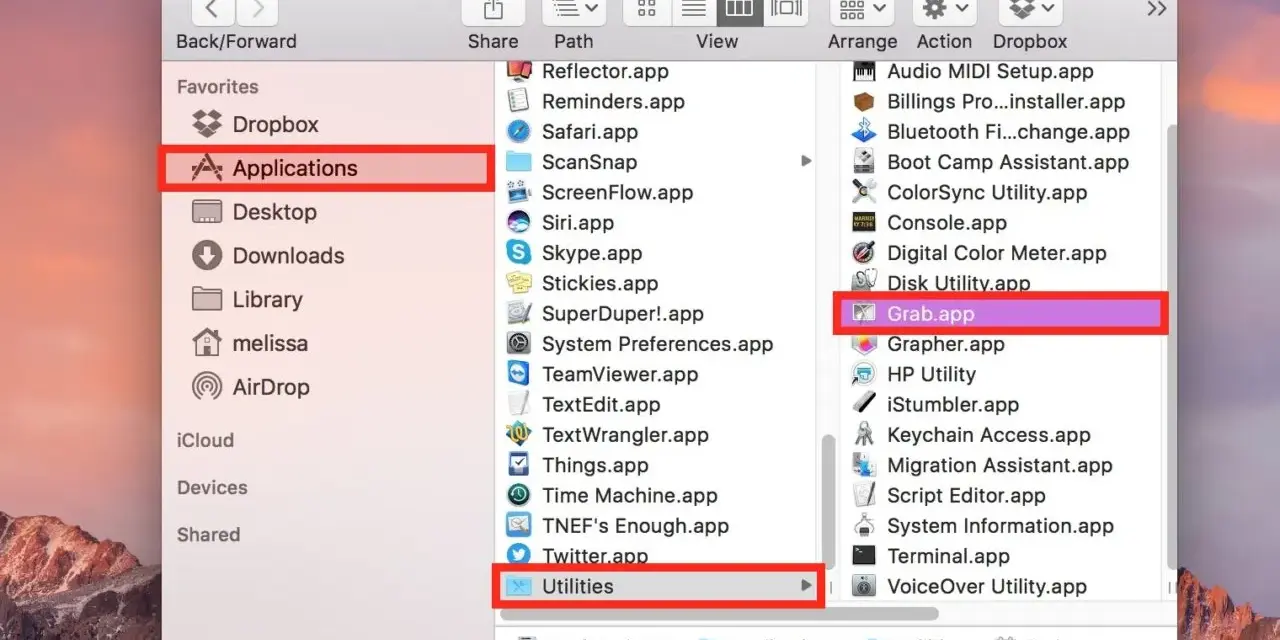Go forward with the Forward arrow button
Screen dimensions: 1280x640
point(258,10)
